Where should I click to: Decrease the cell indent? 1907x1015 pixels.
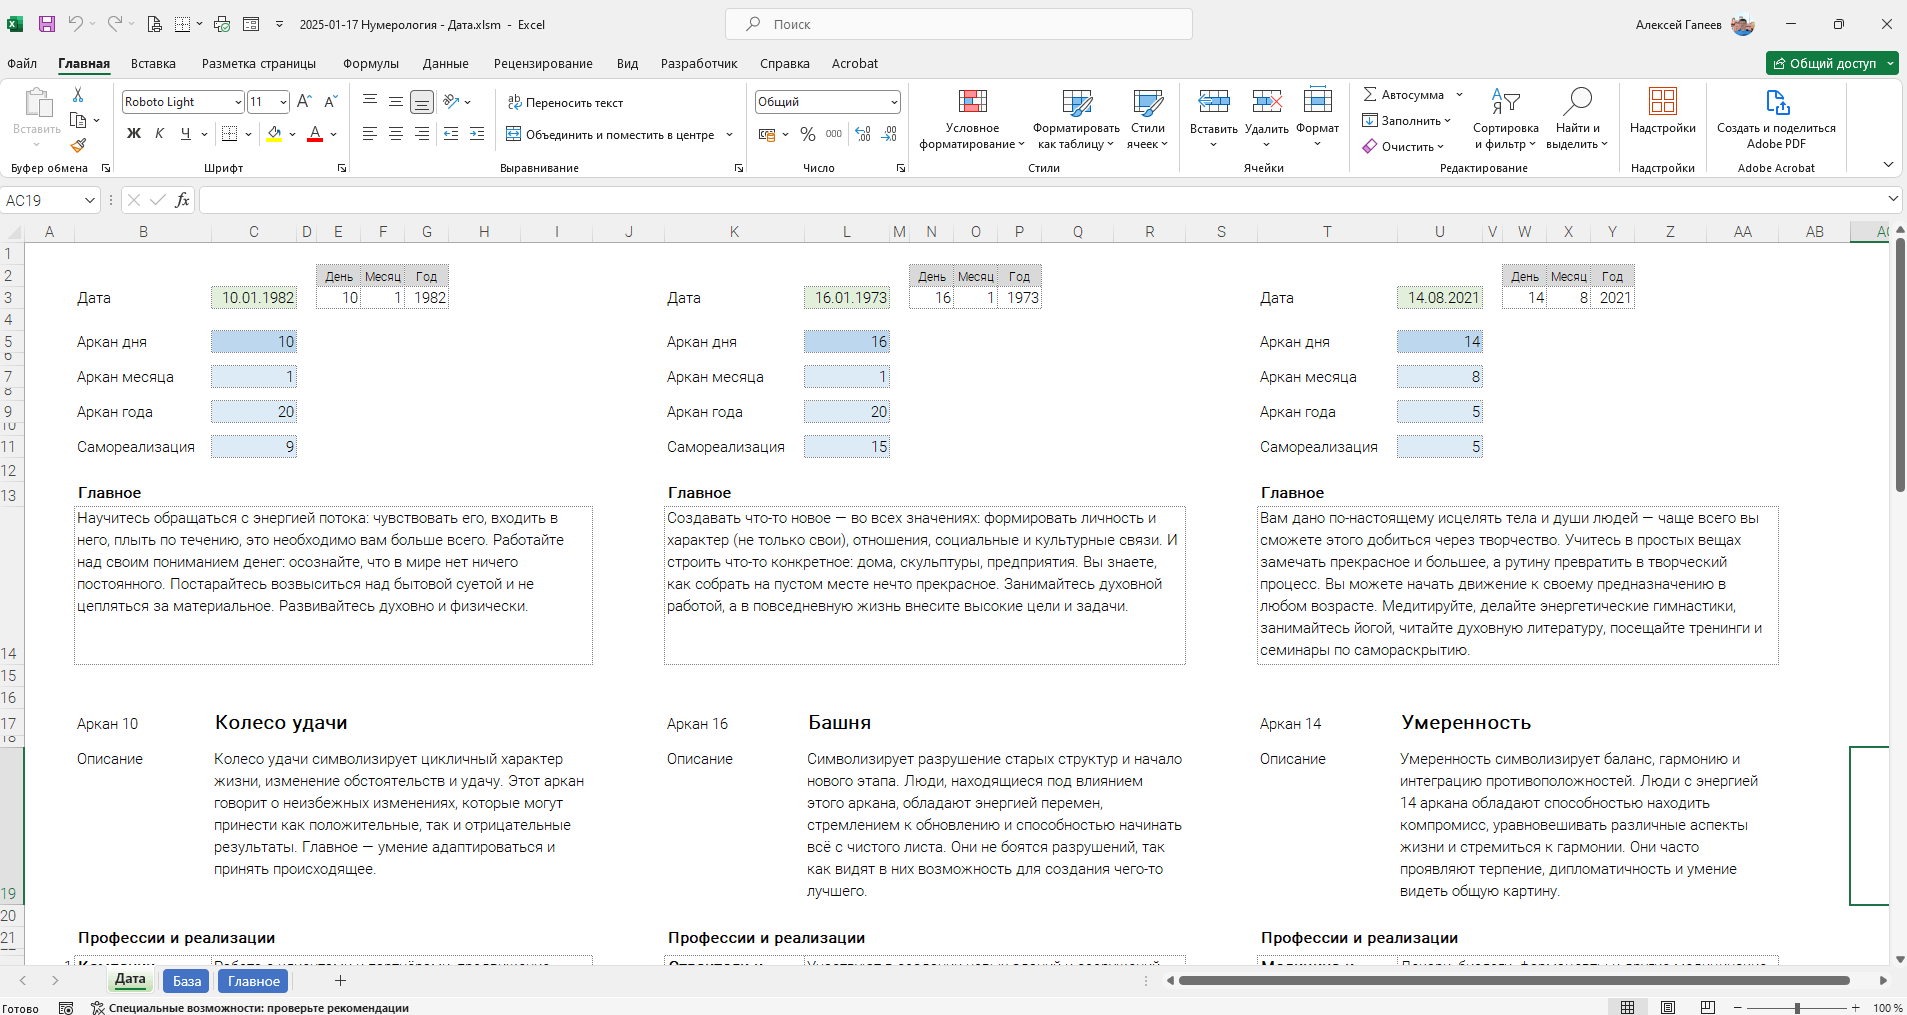451,134
